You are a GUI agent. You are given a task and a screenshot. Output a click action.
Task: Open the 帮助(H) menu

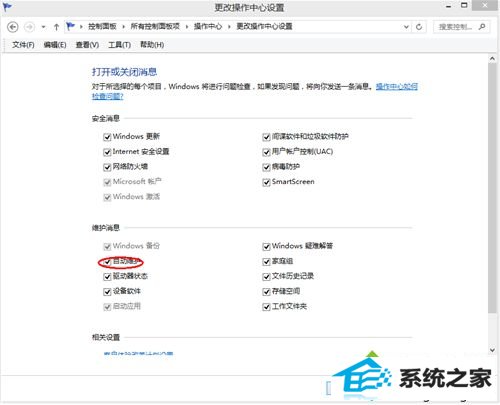(x=152, y=45)
